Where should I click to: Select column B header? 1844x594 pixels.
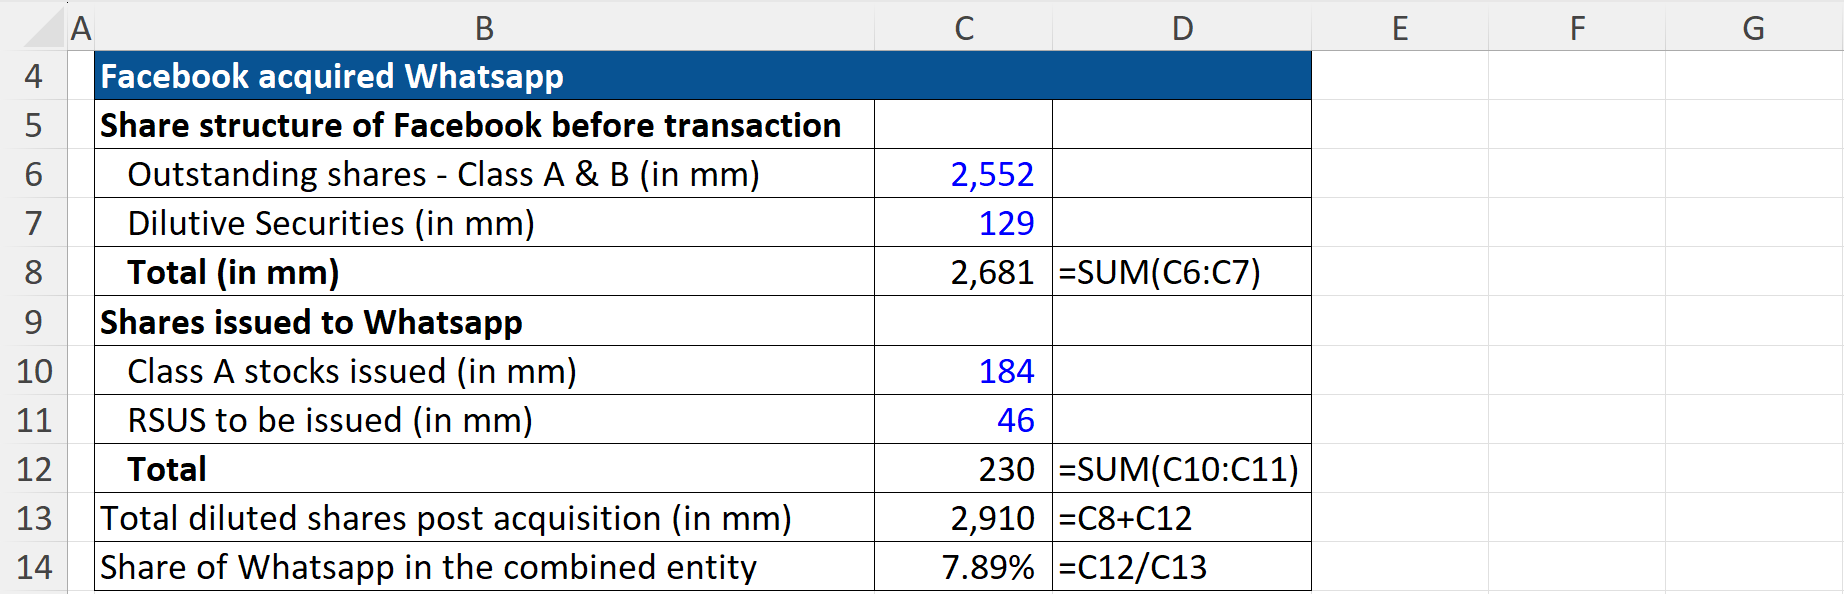[x=484, y=27]
